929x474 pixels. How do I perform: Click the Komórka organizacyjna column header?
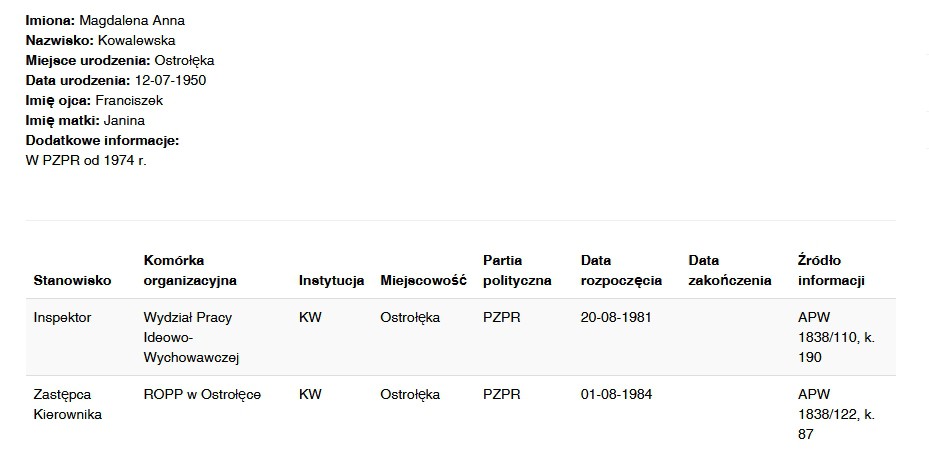pyautogui.click(x=190, y=271)
